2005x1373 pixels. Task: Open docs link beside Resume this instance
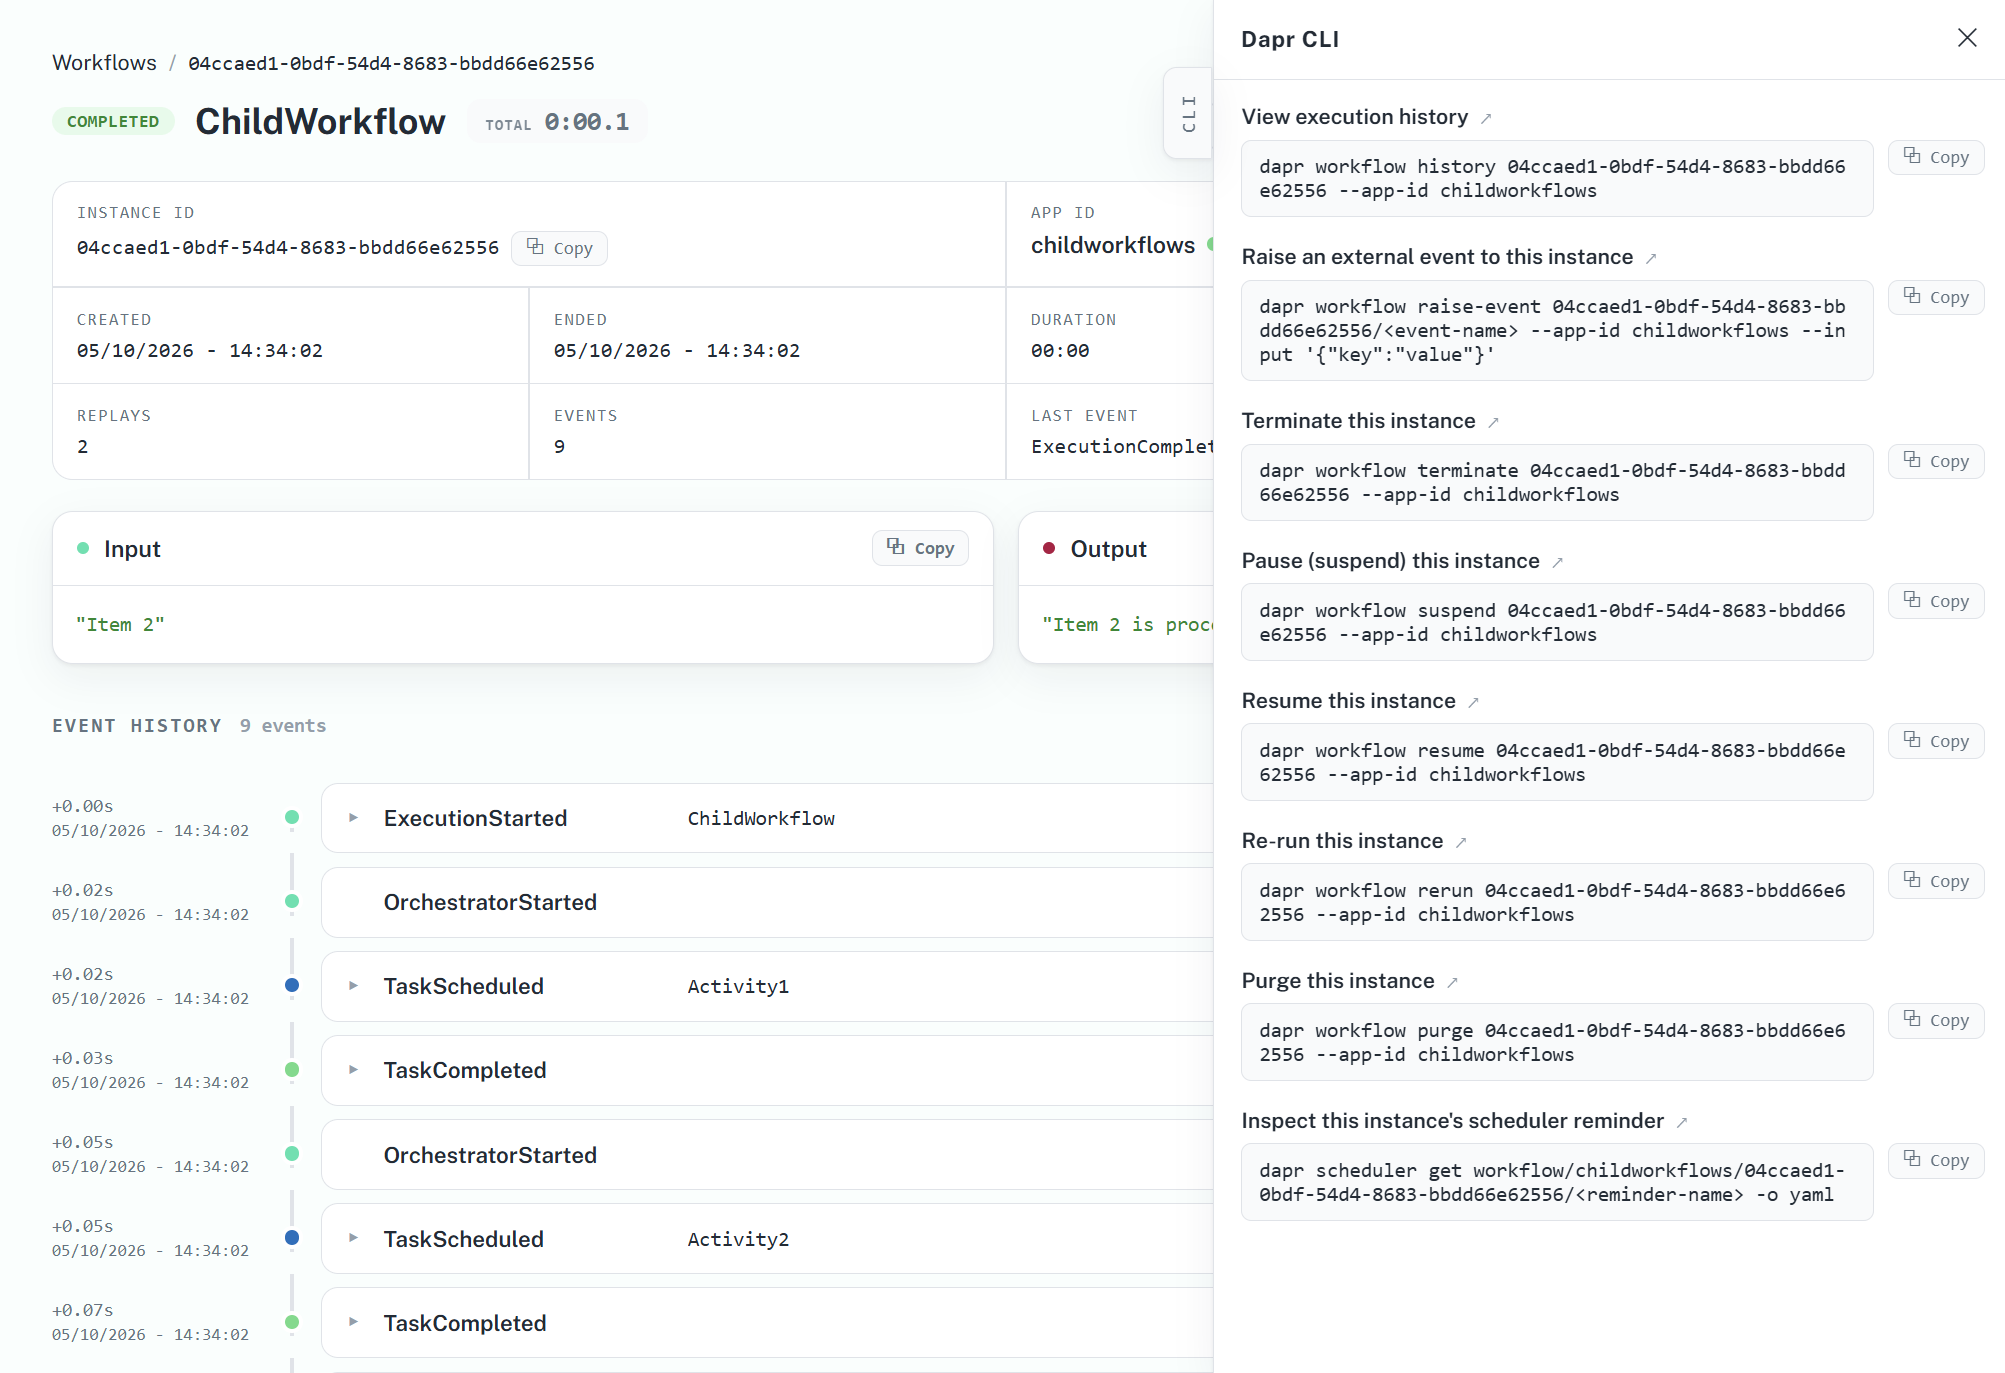[1473, 703]
